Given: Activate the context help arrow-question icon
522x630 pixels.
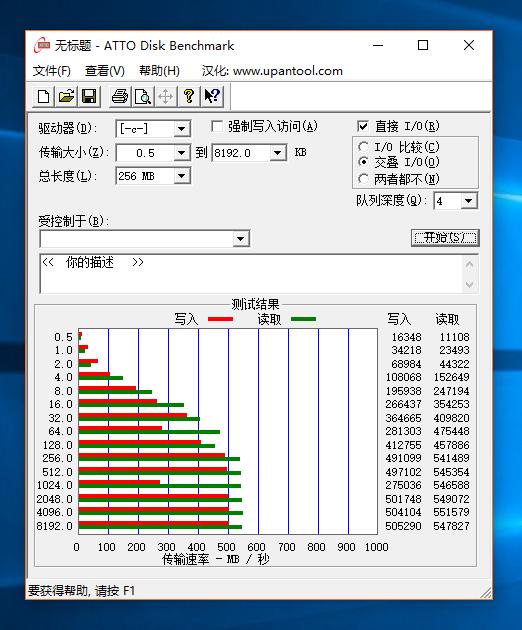Looking at the screenshot, I should (x=212, y=96).
